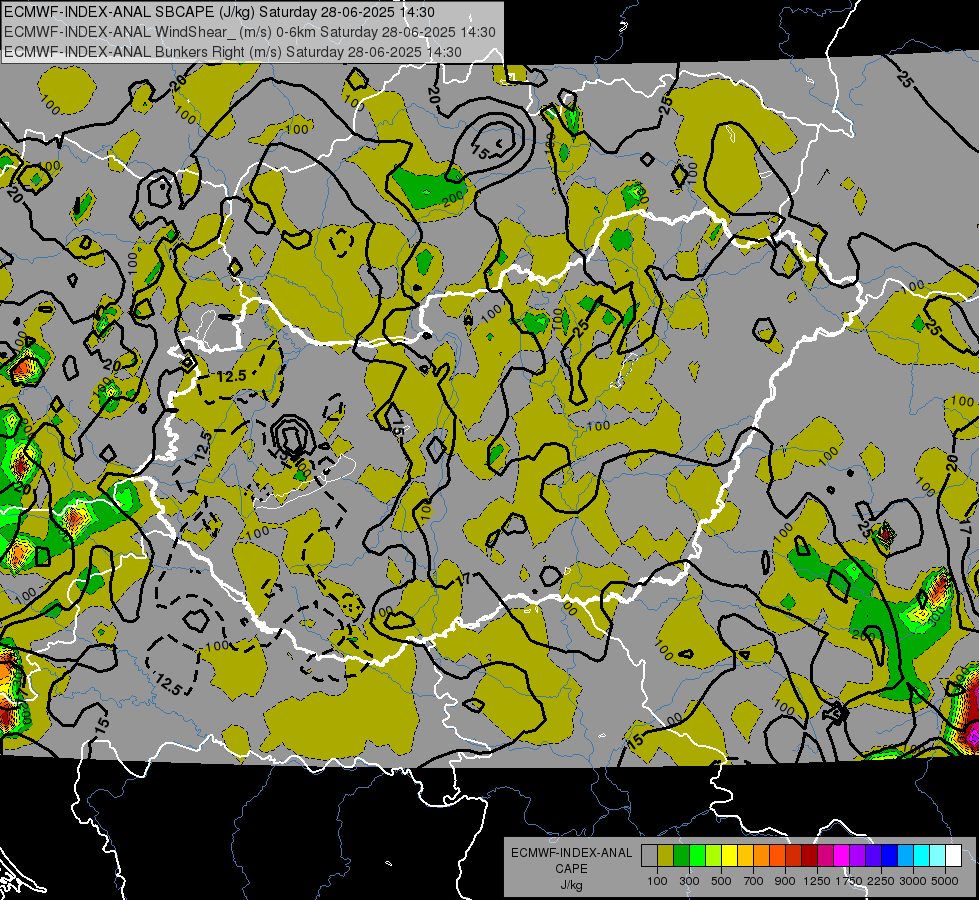Click the CAPE label in legend box
The image size is (979, 900).
point(571,869)
